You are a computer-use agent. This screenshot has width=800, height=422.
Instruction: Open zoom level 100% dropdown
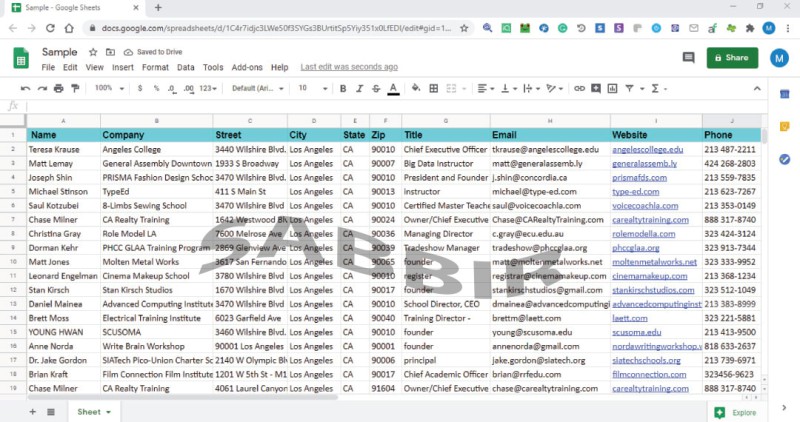pos(109,88)
